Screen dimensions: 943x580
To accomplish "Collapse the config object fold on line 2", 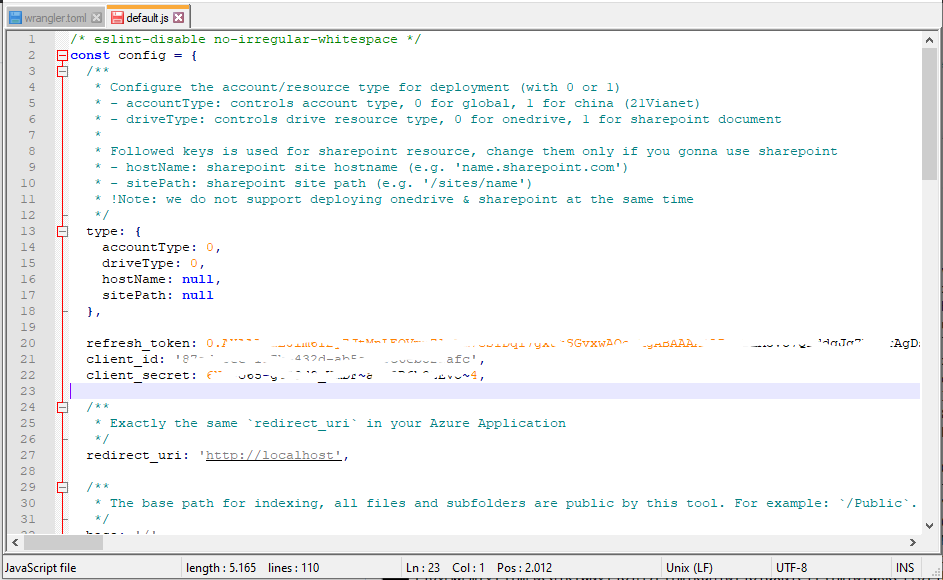I will [62, 55].
